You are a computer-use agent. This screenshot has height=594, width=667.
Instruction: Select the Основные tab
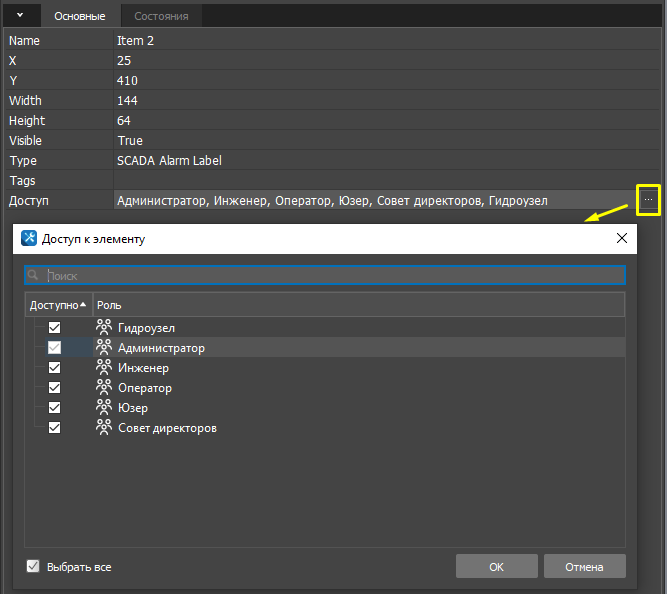coord(80,16)
